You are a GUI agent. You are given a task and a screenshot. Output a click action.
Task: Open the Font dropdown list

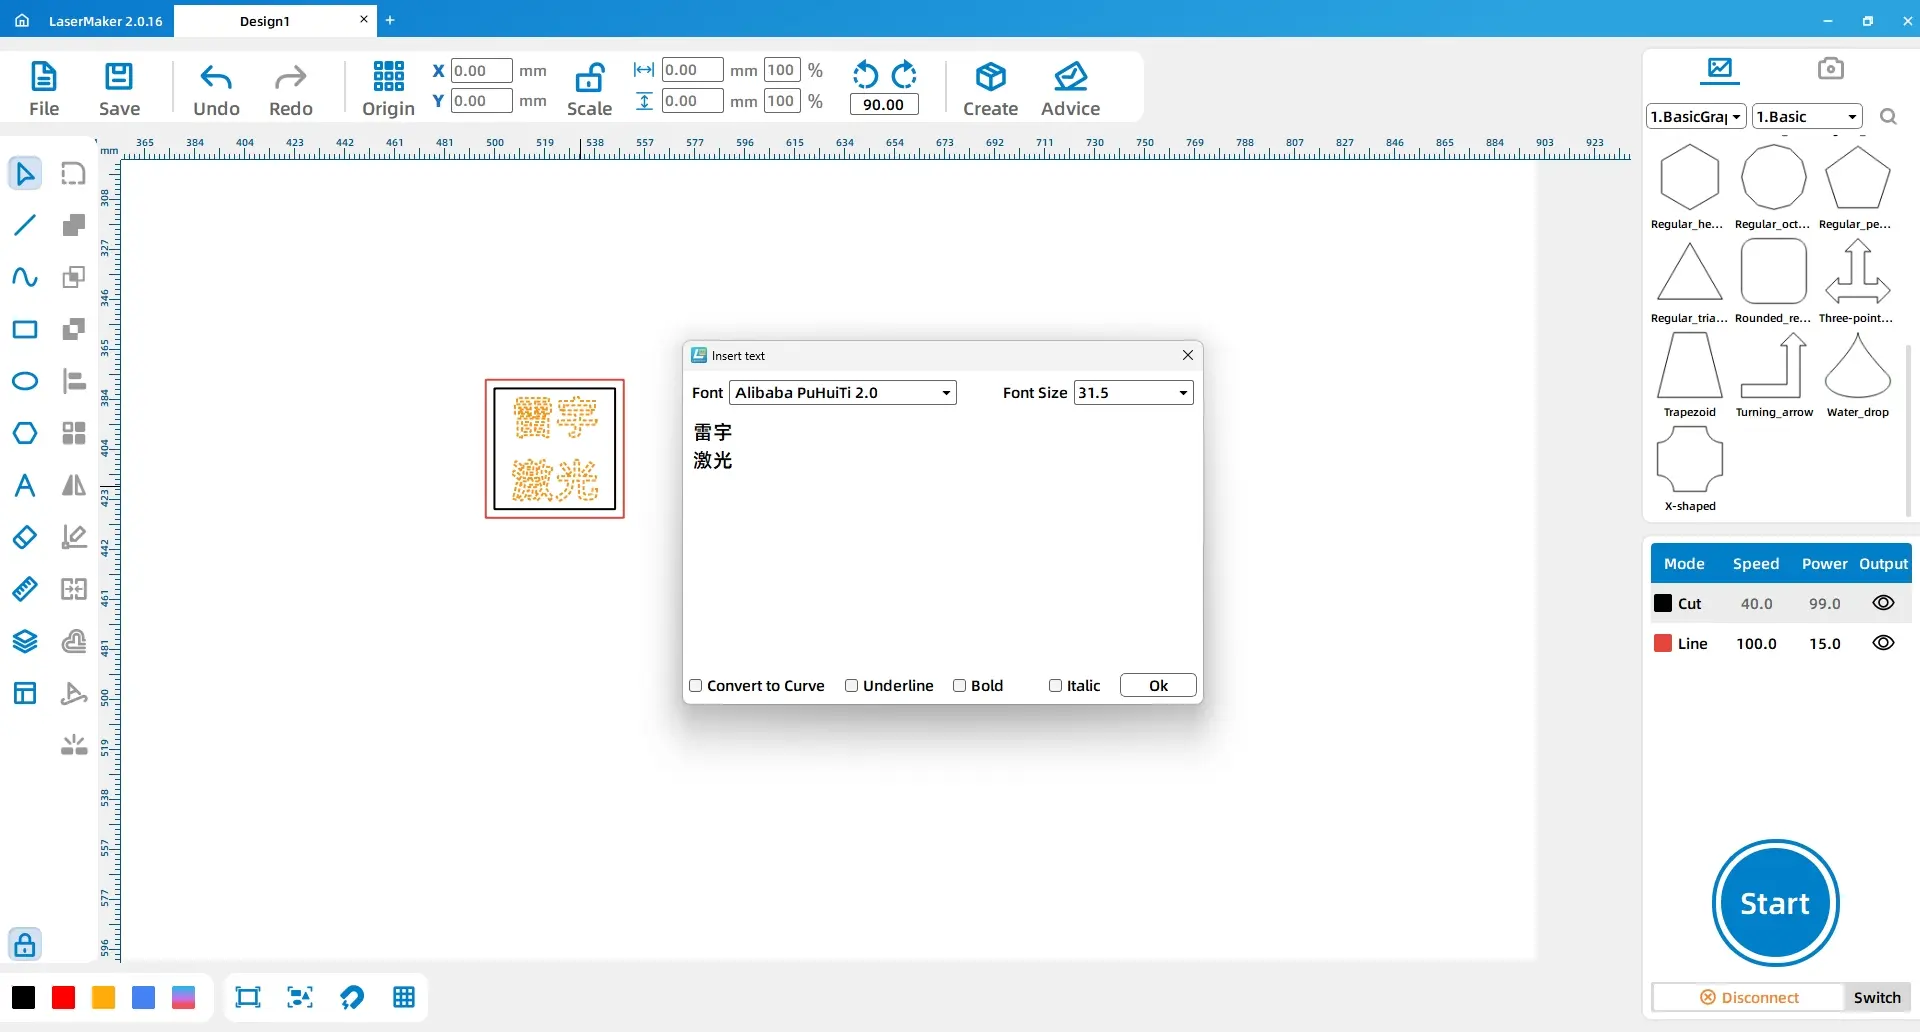click(x=945, y=393)
